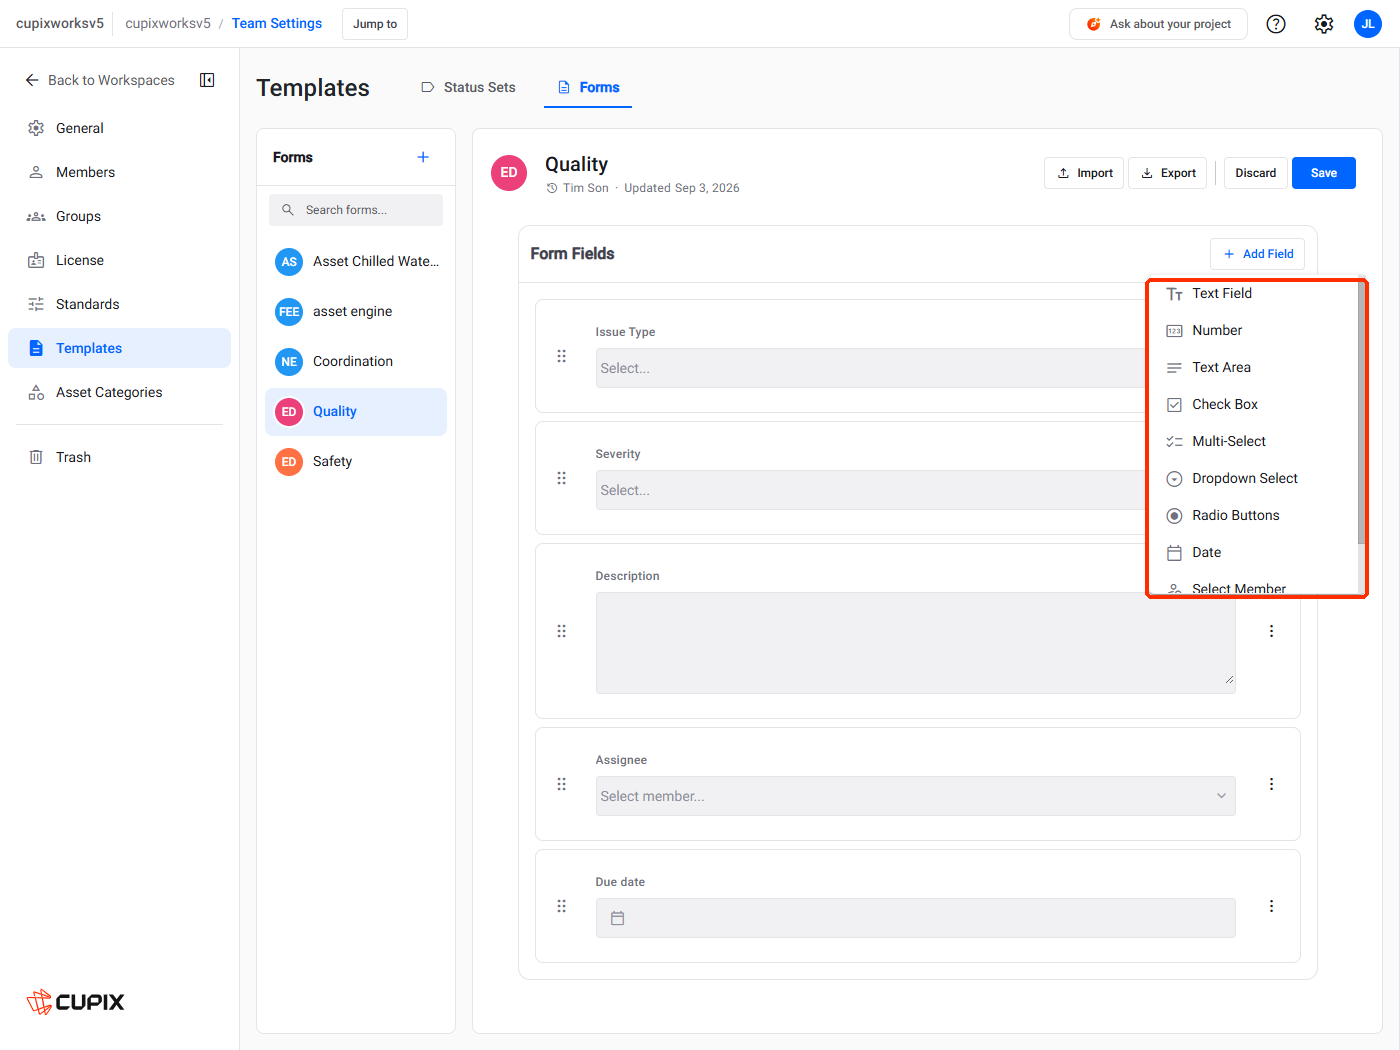Choose Radio Buttons field type
Screen dimensions: 1400x1050
pos(1254,515)
